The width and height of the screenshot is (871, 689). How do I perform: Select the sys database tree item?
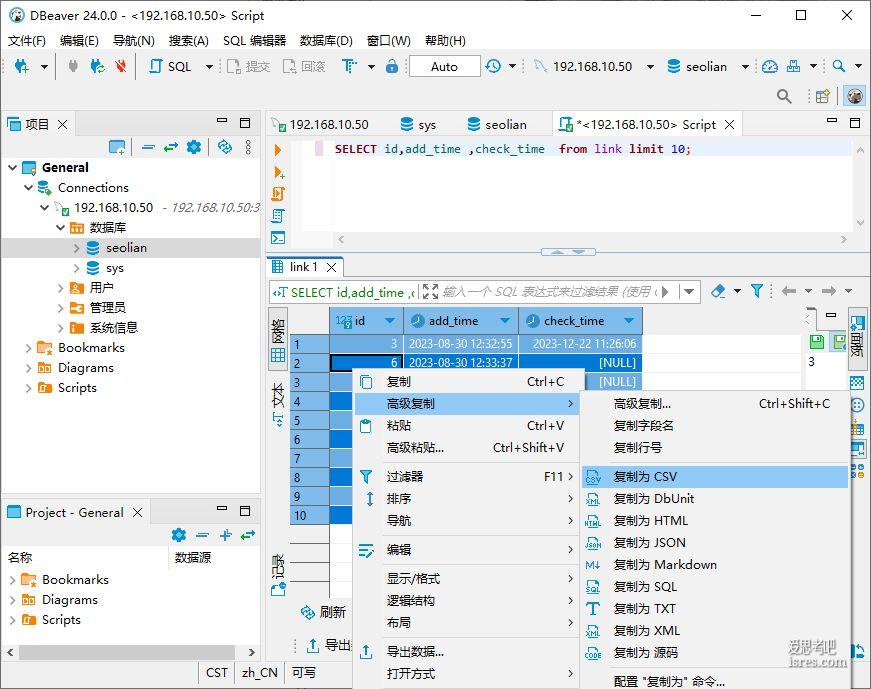click(x=114, y=268)
